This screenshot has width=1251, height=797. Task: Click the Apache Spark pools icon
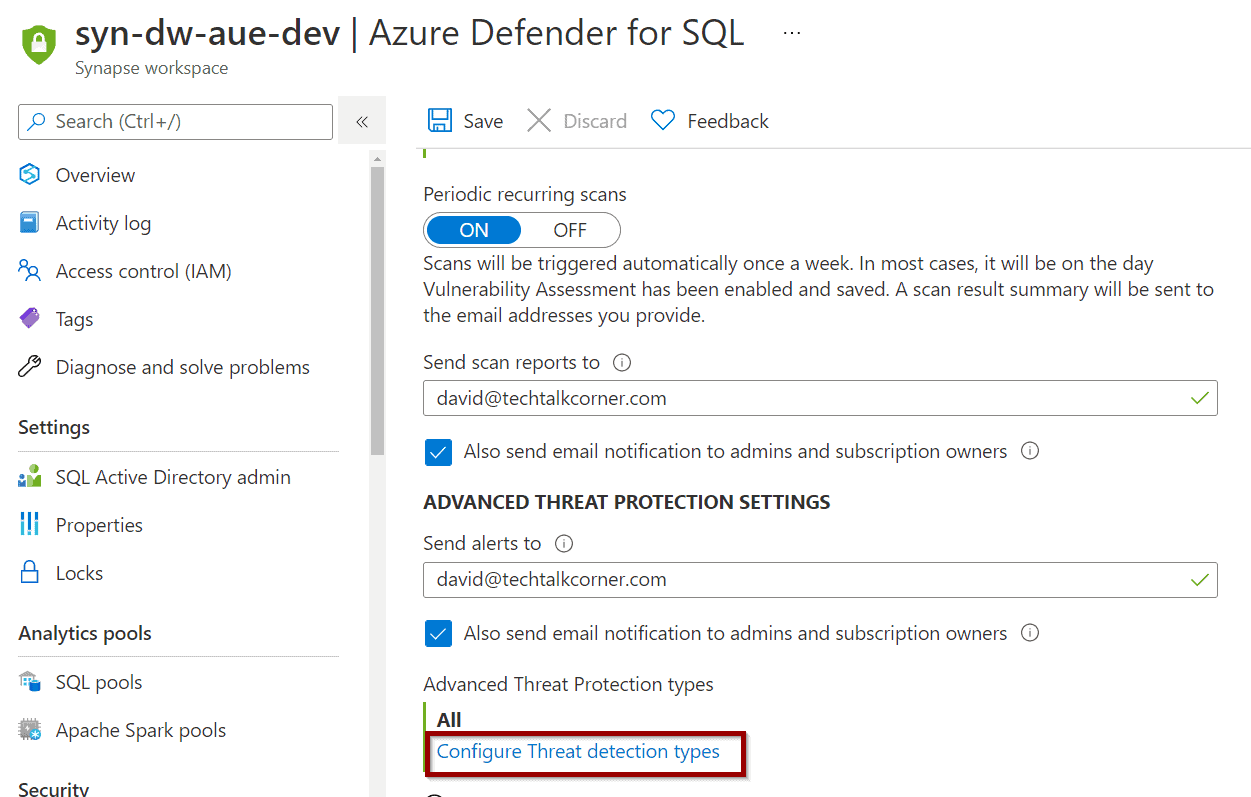(x=29, y=730)
